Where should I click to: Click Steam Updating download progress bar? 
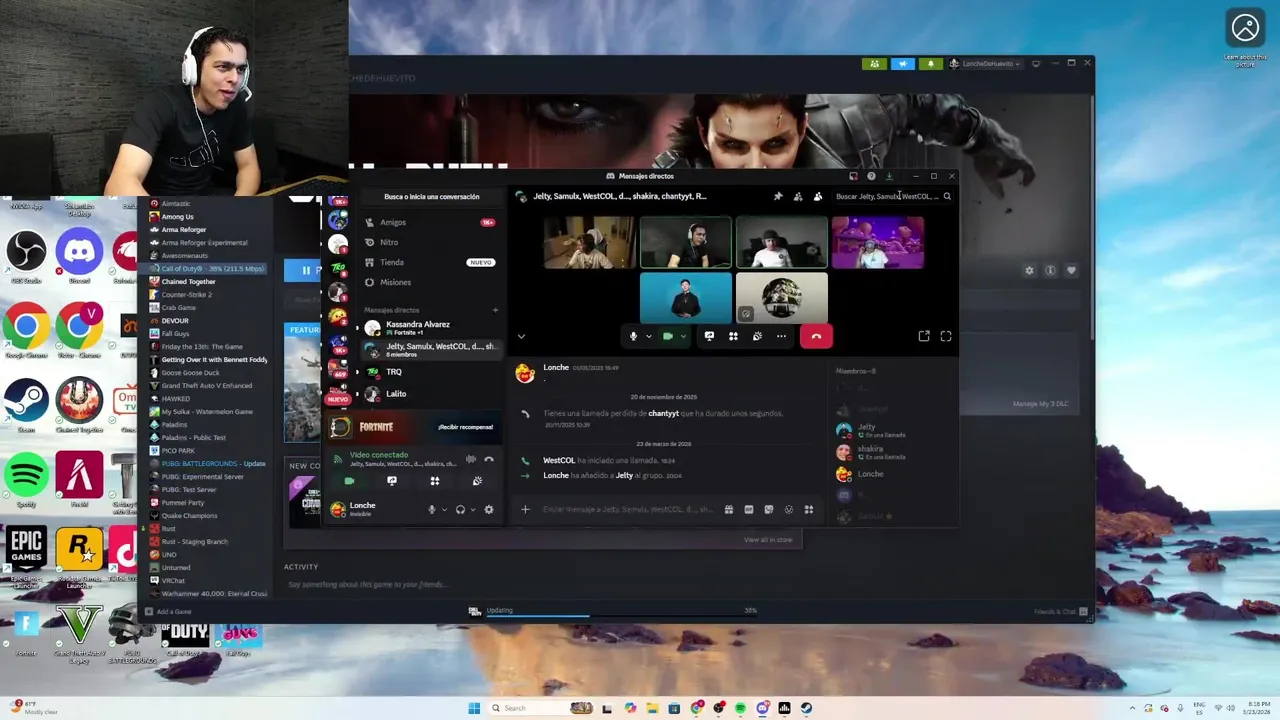620,616
